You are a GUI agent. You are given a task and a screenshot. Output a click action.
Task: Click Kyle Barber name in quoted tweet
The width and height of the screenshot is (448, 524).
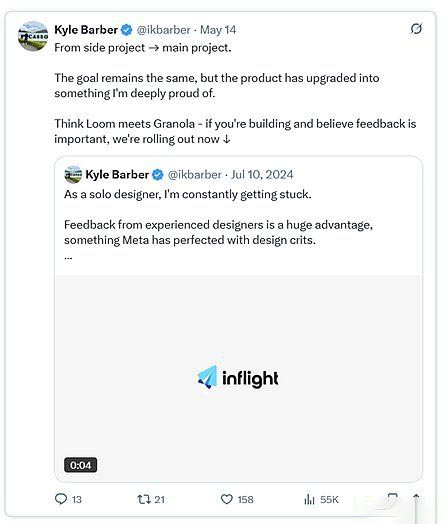(117, 174)
